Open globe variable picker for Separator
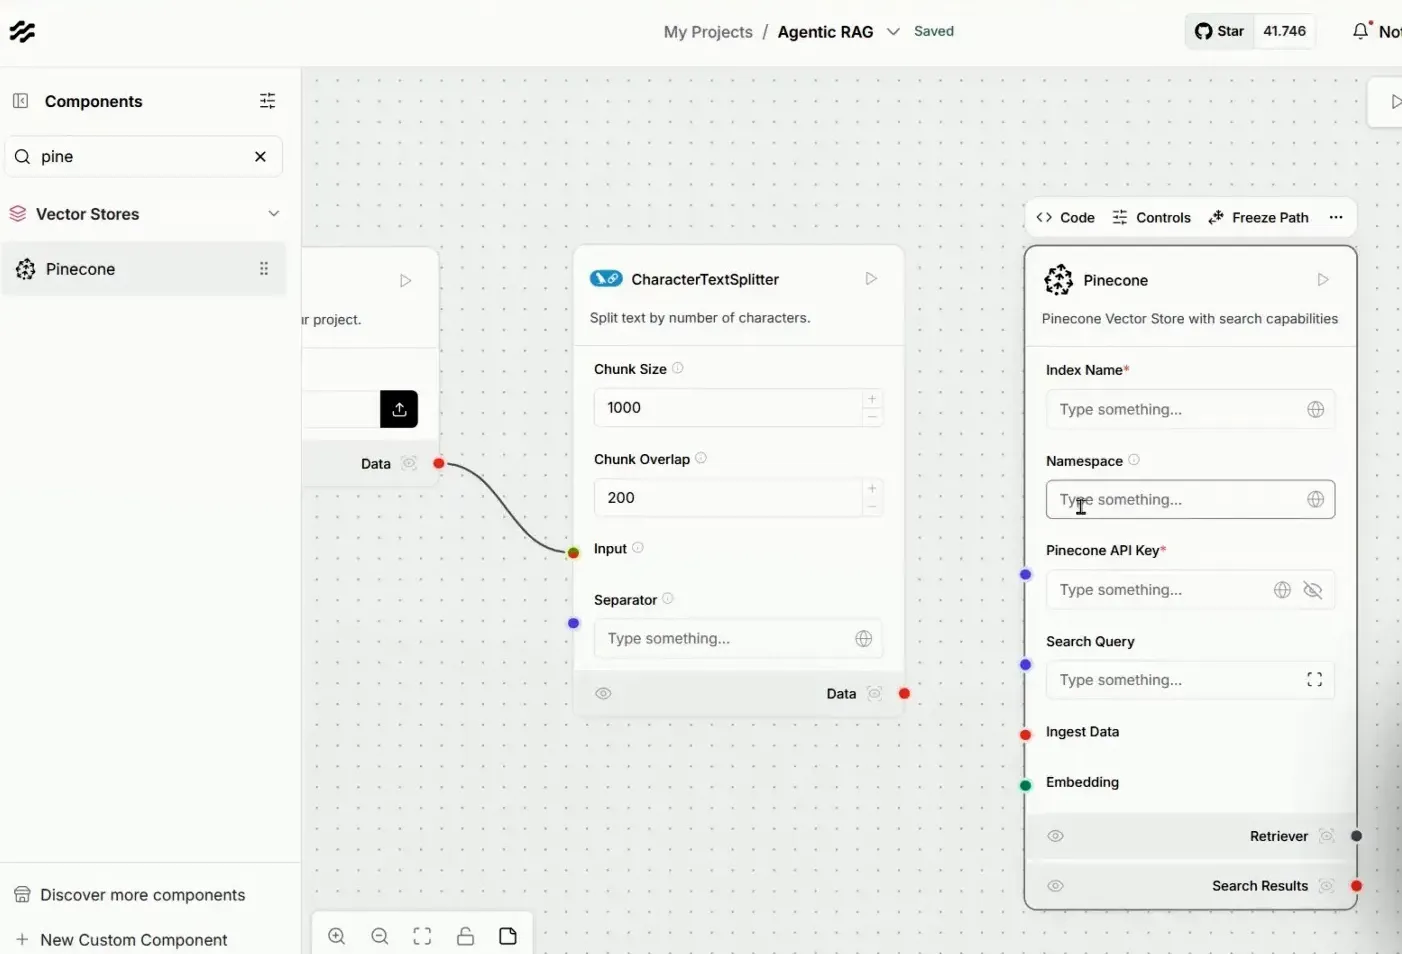This screenshot has height=954, width=1402. [864, 639]
